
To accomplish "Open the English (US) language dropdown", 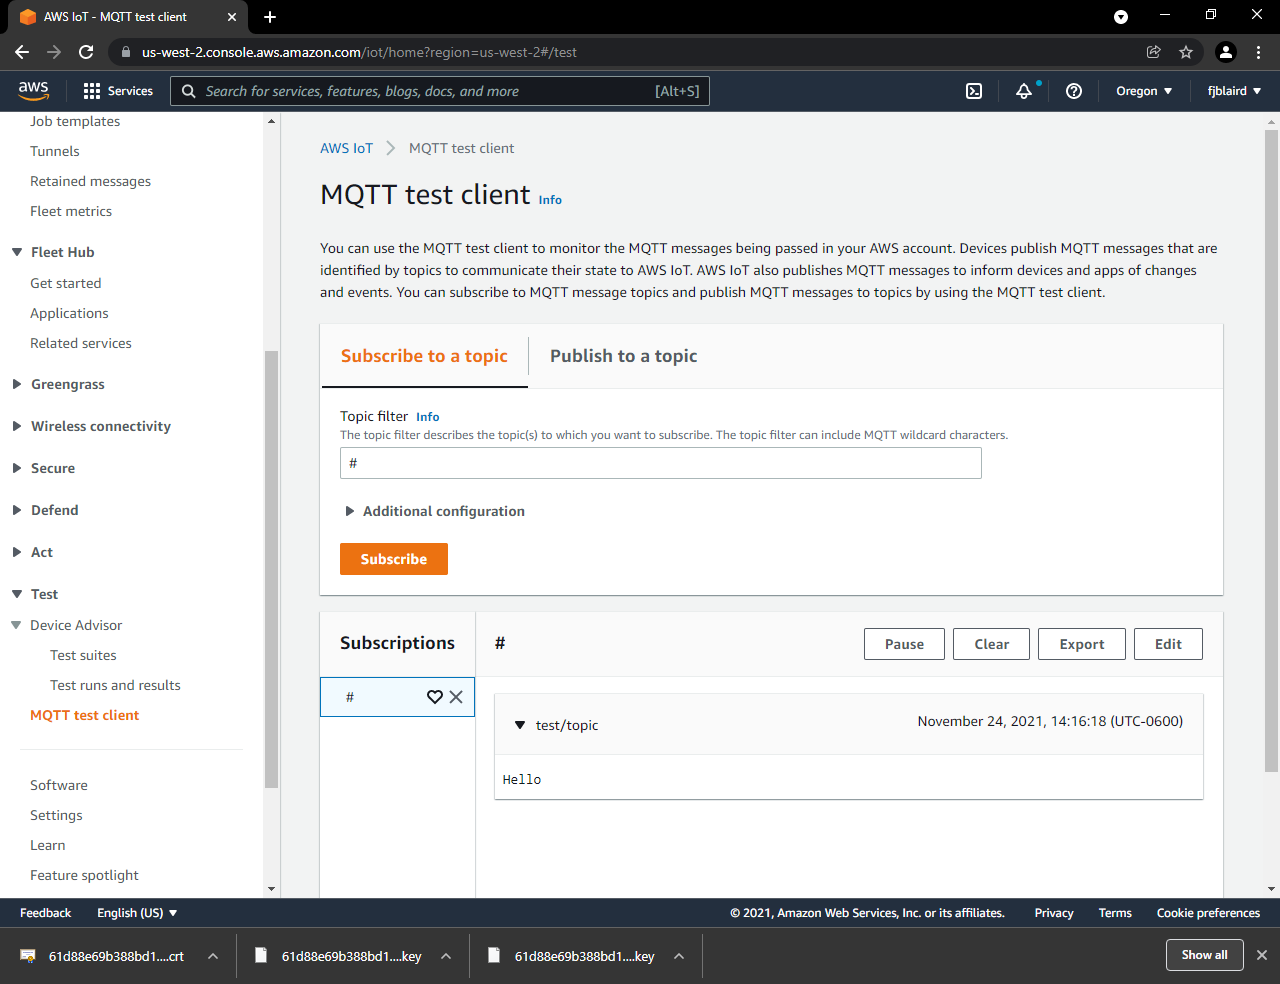I will pyautogui.click(x=137, y=913).
